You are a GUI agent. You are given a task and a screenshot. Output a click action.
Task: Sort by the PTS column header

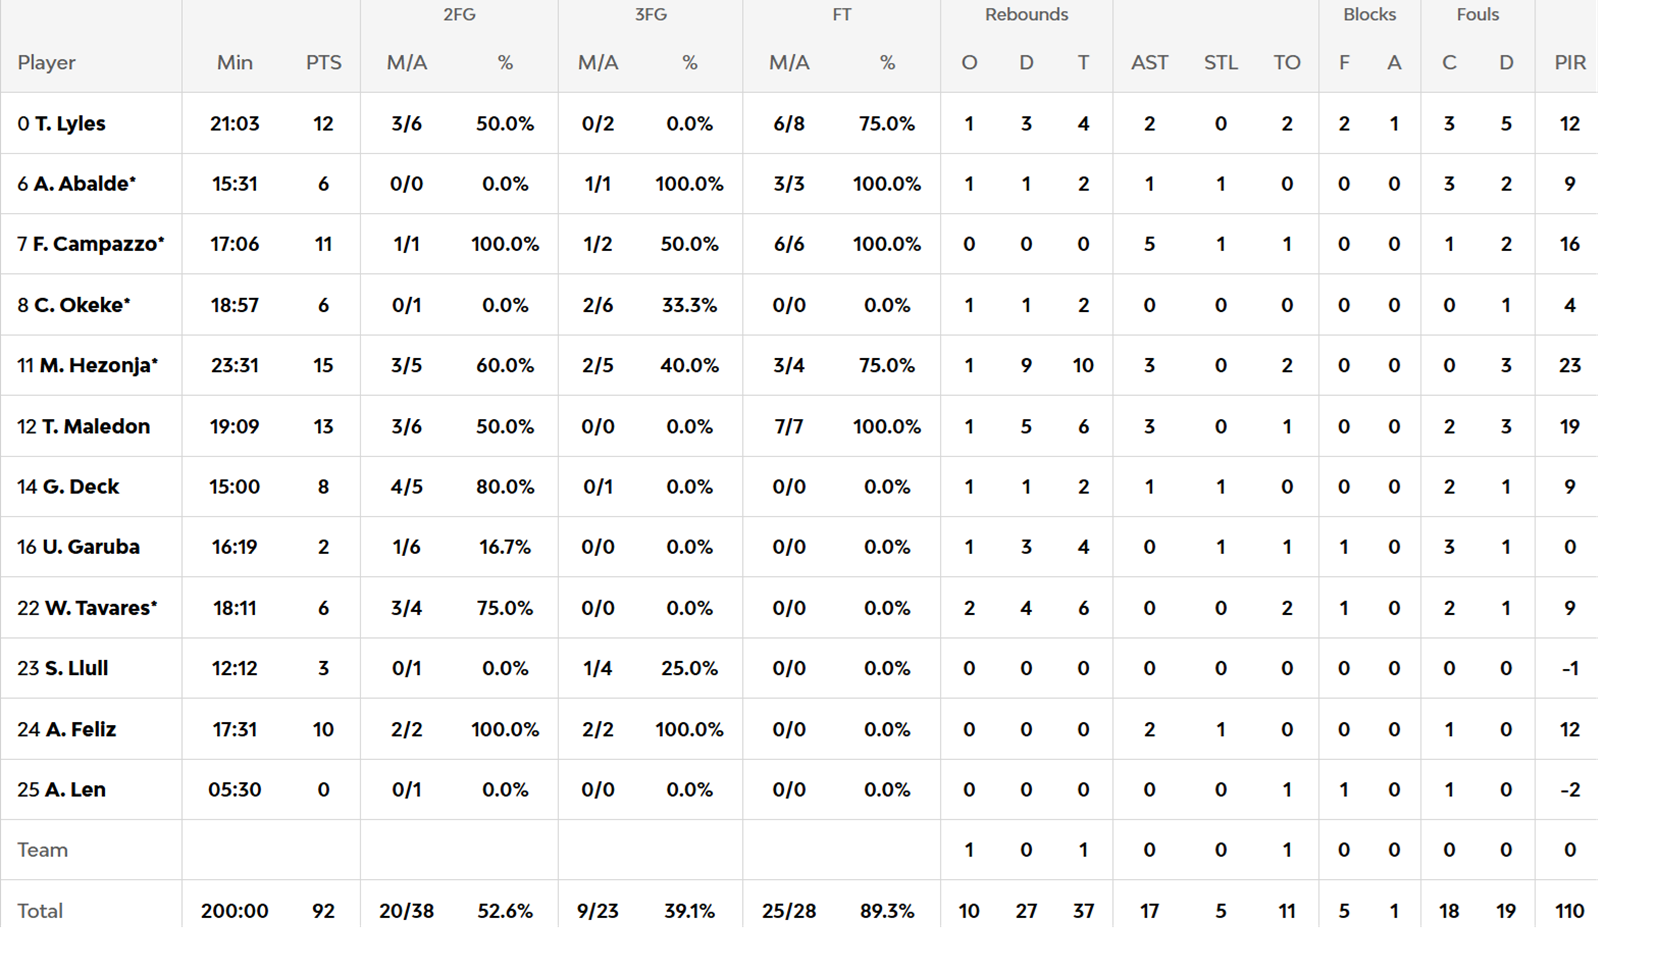tap(323, 62)
